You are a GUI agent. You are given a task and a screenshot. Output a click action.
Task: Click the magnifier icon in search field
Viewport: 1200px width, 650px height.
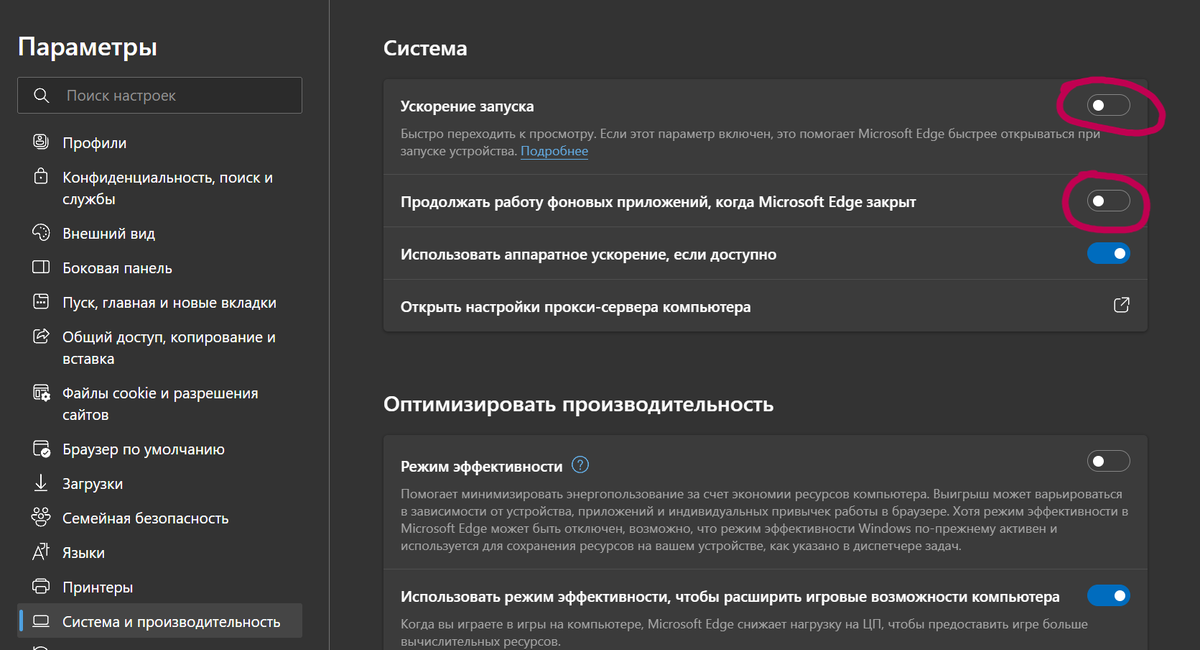(41, 95)
